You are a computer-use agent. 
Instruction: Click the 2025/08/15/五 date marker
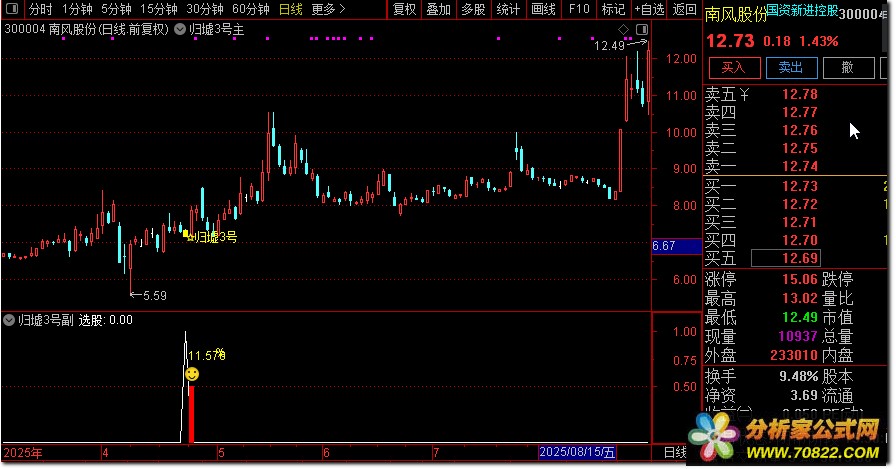click(x=577, y=452)
